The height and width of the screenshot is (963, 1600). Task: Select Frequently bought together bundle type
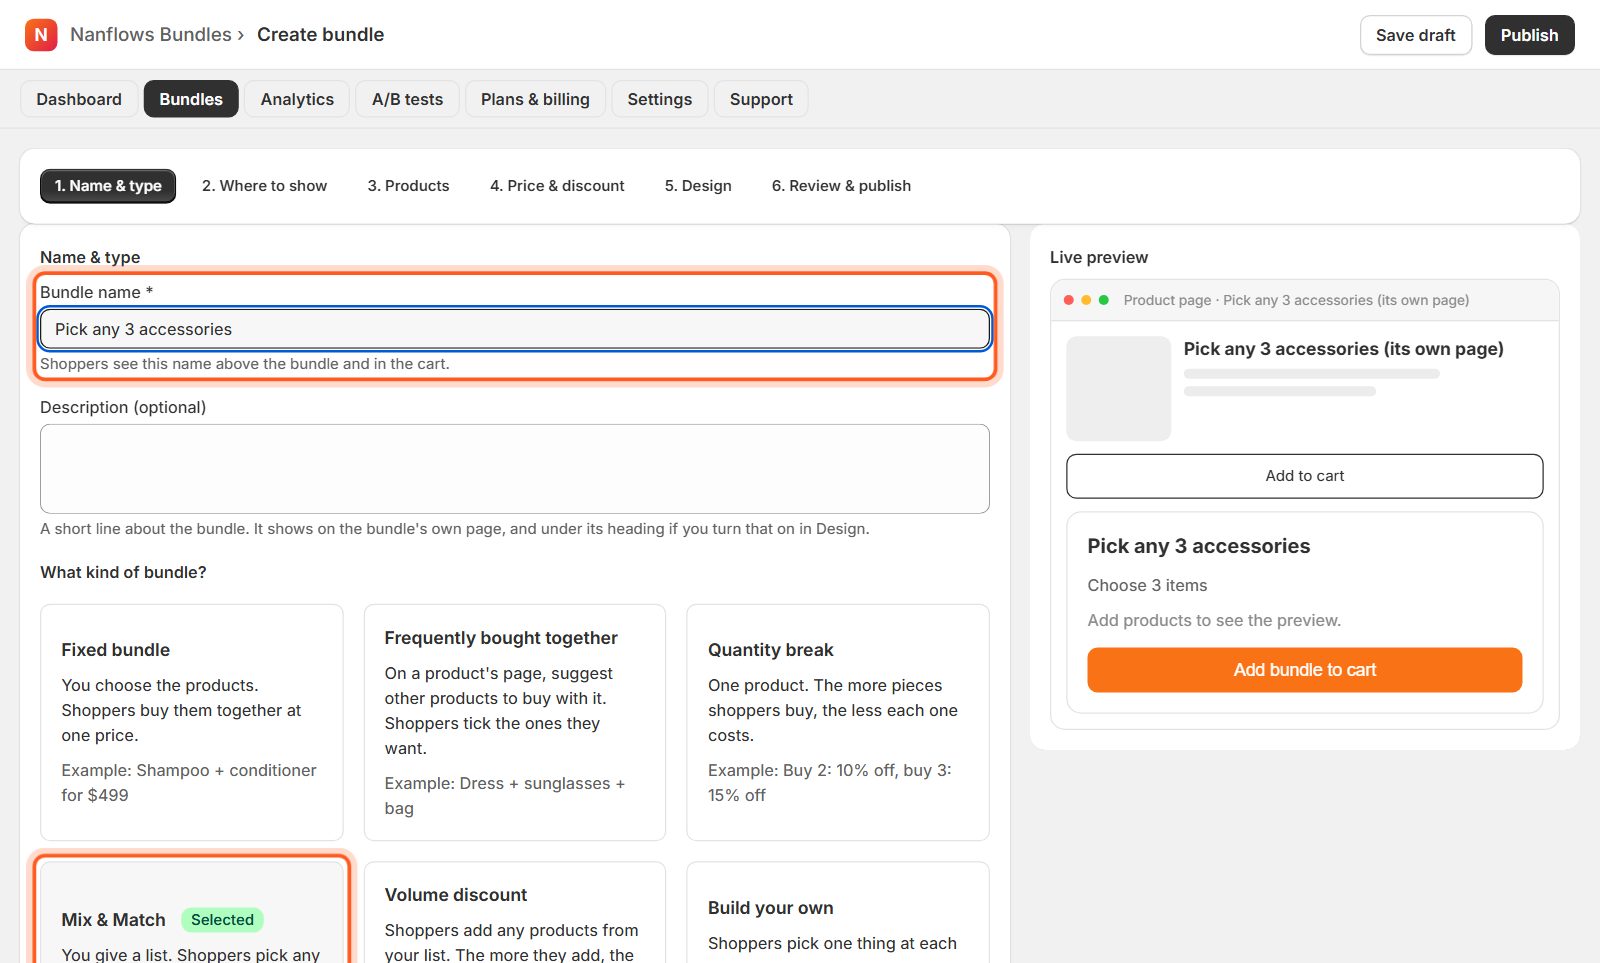pyautogui.click(x=515, y=722)
